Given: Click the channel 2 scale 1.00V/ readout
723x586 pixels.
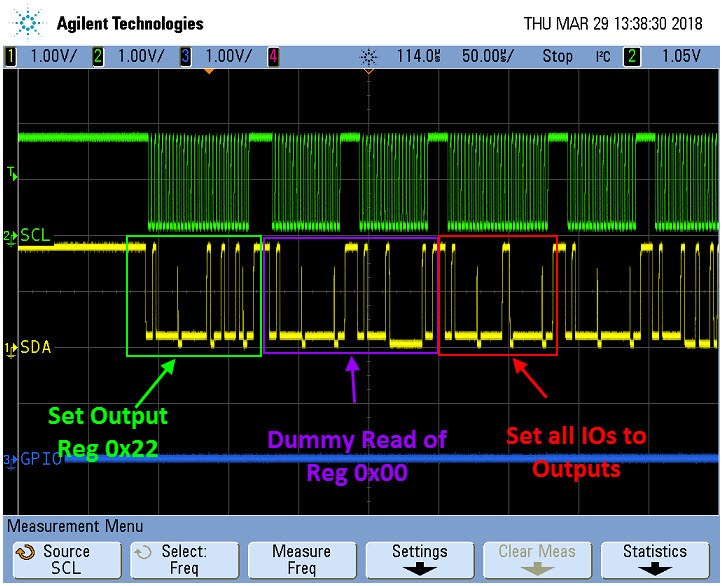Looking at the screenshot, I should click(x=141, y=57).
